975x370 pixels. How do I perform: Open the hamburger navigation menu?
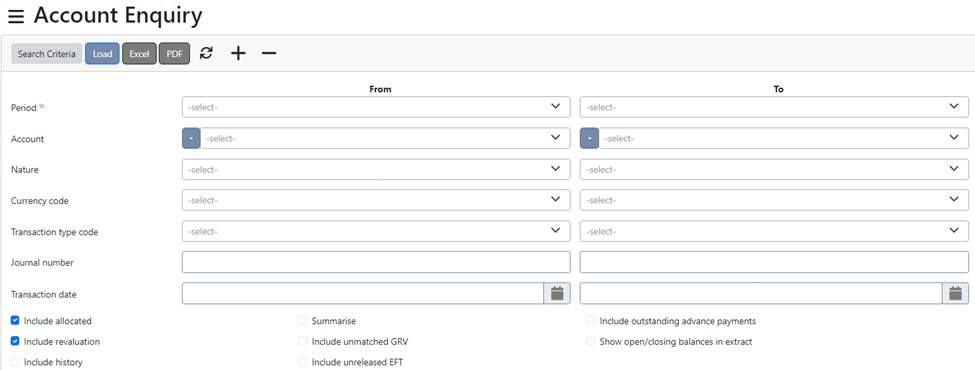tap(16, 17)
